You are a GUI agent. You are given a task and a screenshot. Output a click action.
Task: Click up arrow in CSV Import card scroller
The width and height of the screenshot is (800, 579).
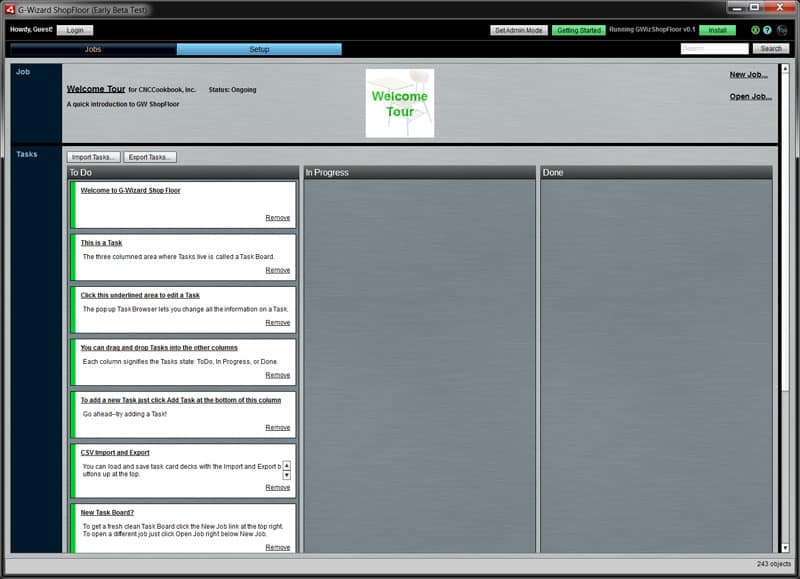point(287,466)
